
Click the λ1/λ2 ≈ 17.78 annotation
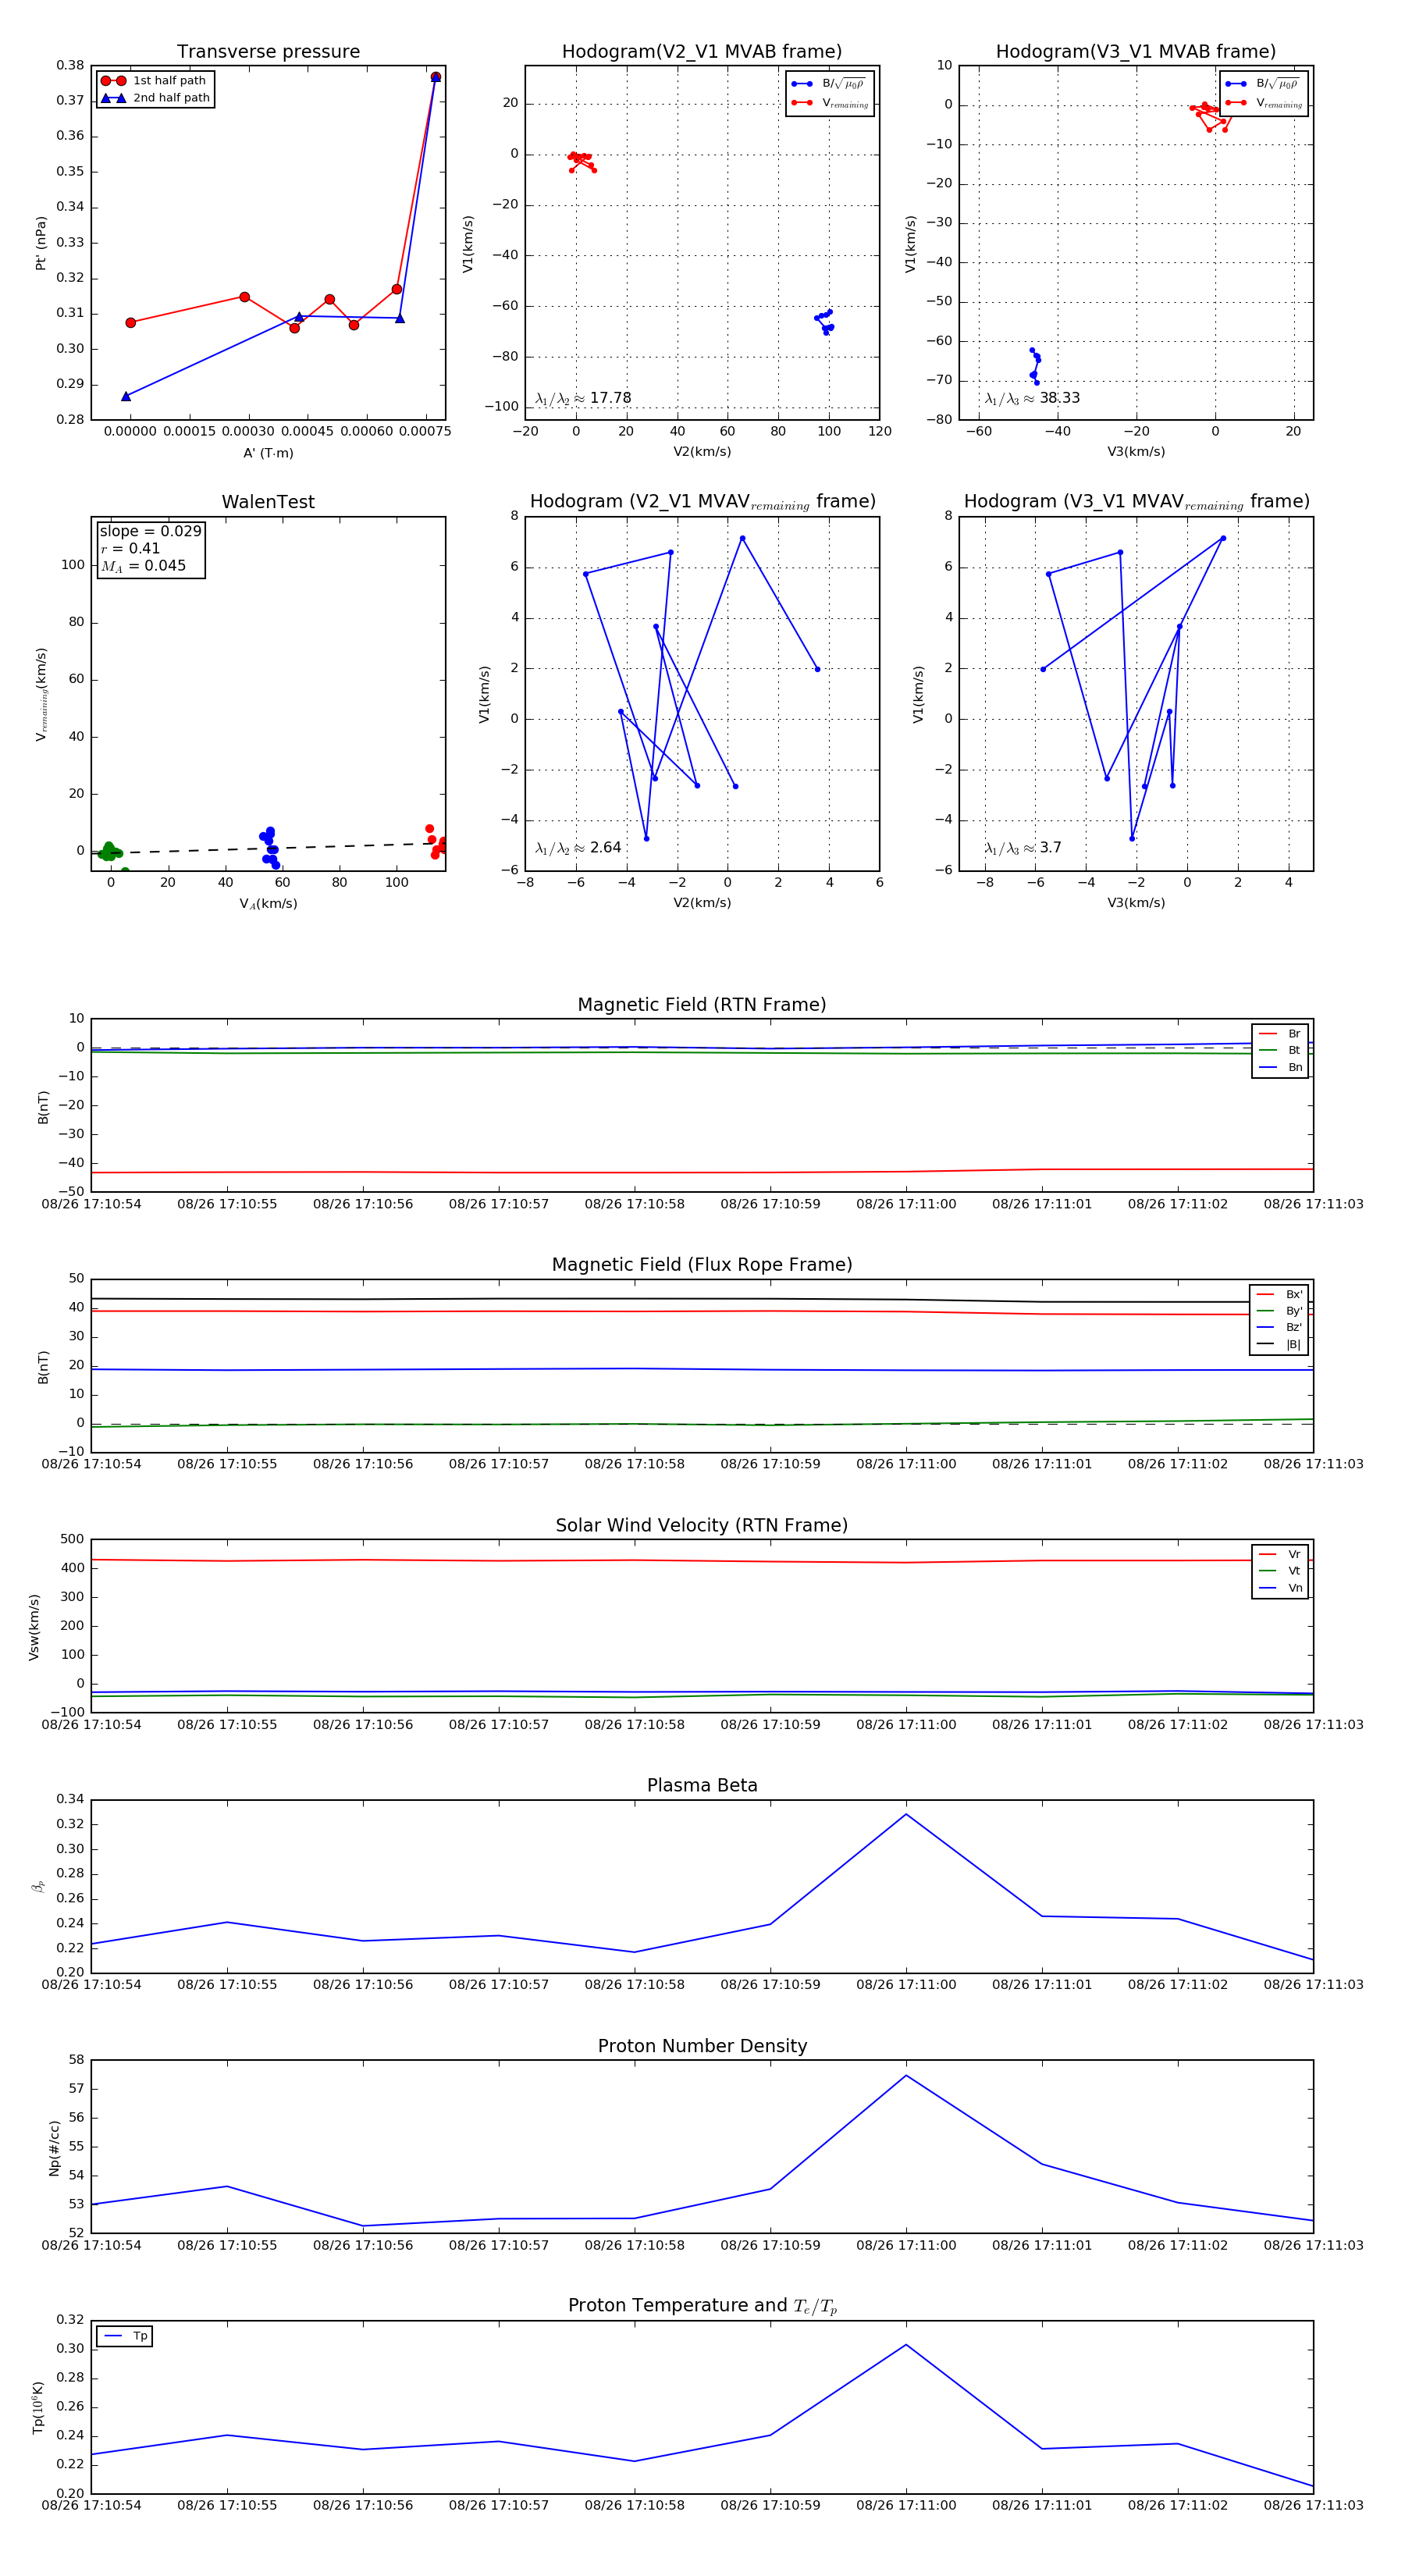(x=583, y=398)
